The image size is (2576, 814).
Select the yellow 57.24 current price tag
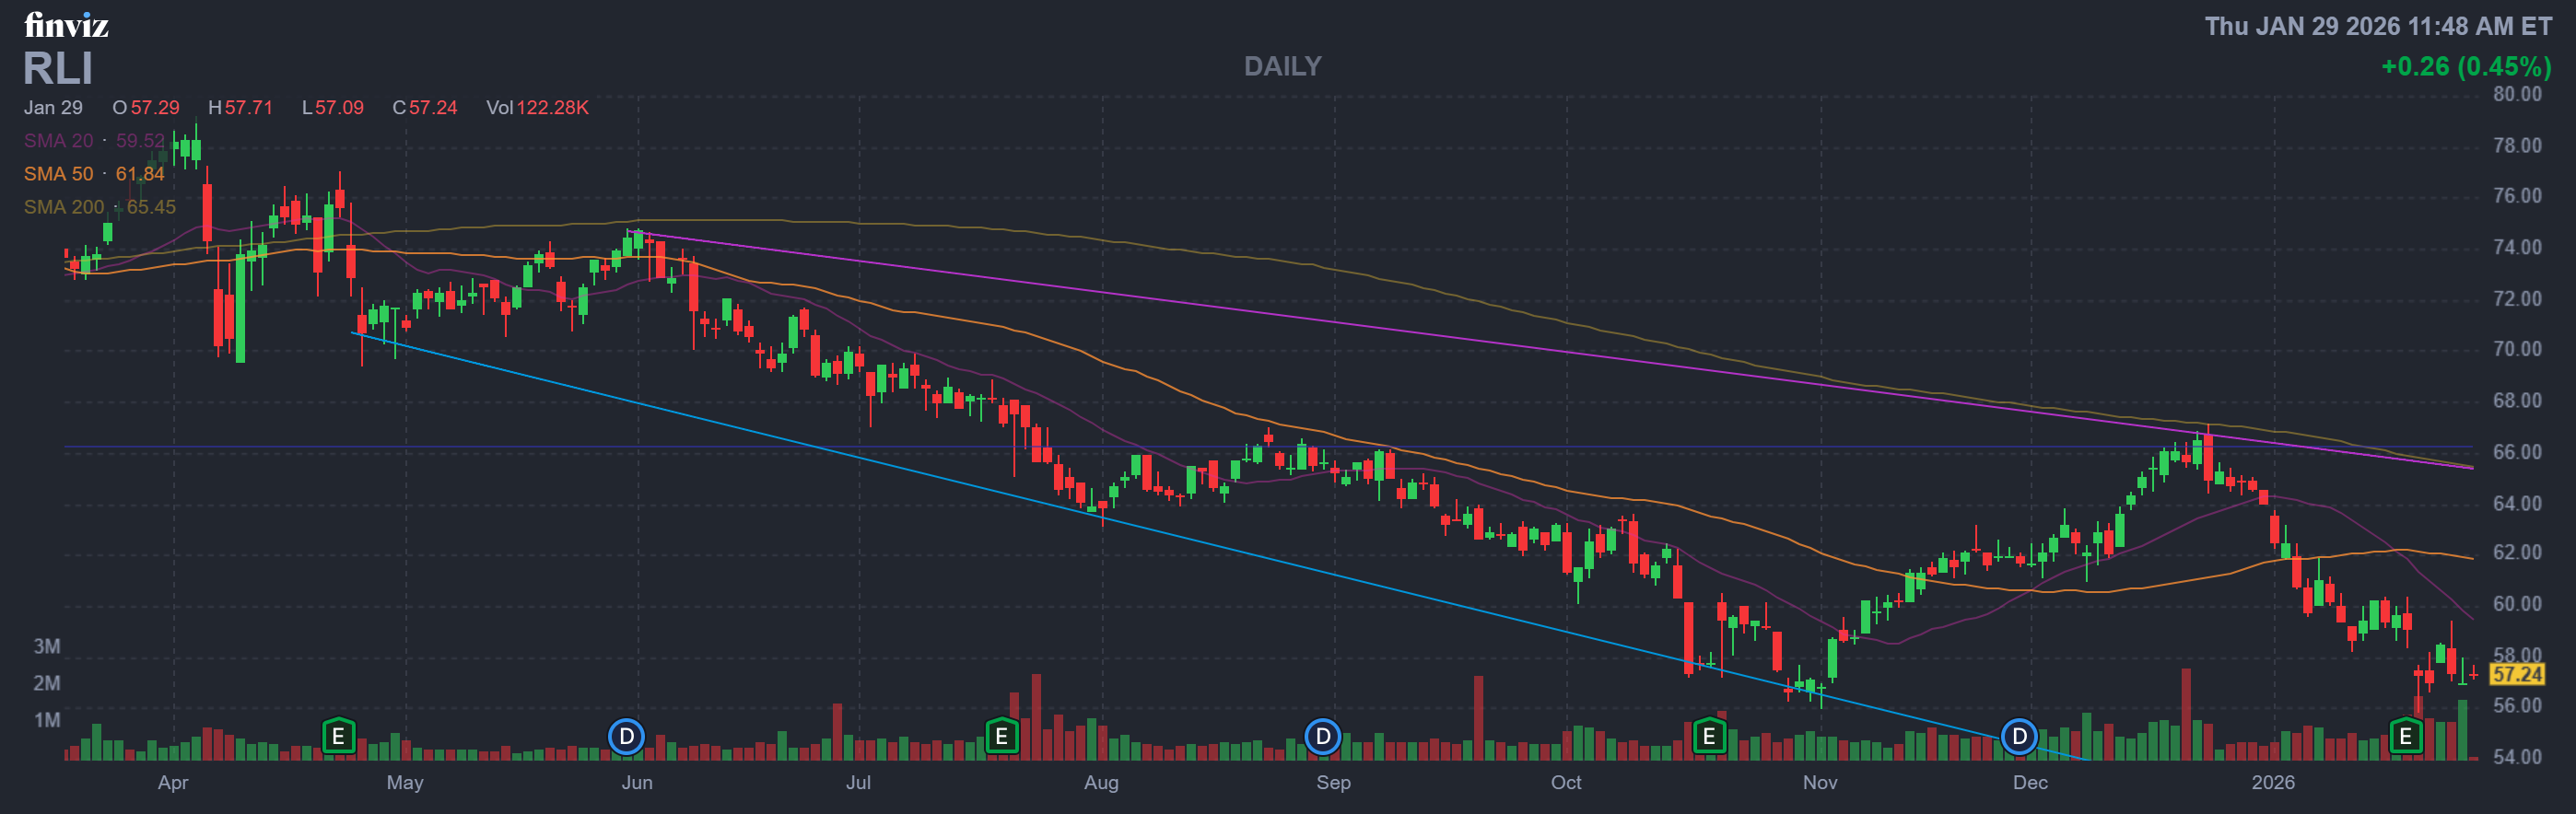coord(2516,674)
